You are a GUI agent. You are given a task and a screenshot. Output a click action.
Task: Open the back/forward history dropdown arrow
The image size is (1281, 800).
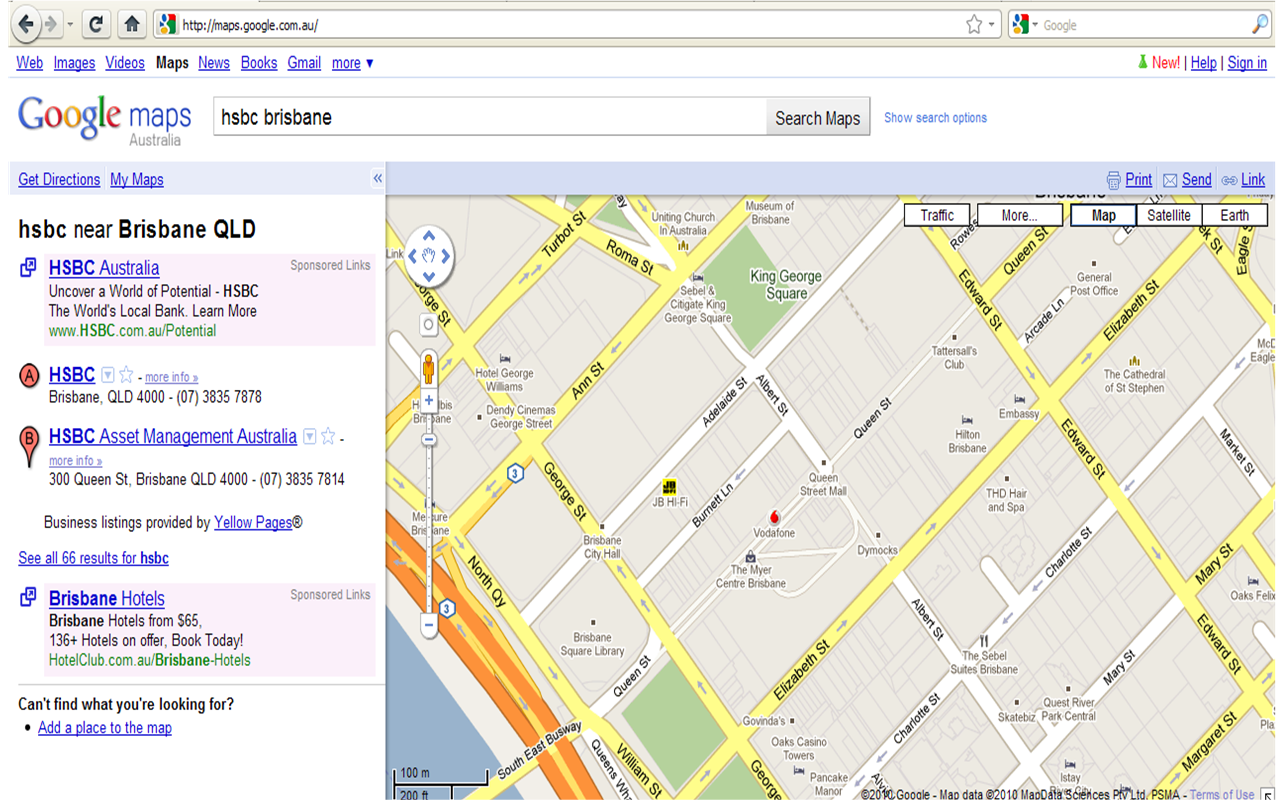71,24
